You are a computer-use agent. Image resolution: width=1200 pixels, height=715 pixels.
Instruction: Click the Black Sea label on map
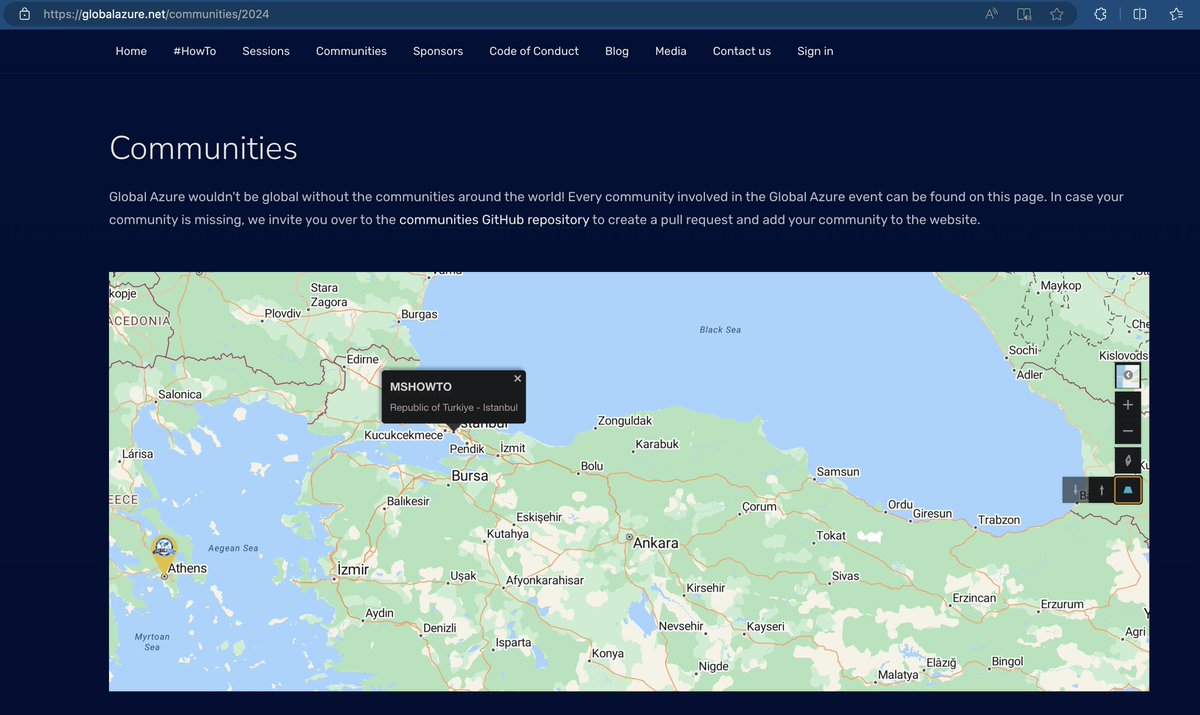pyautogui.click(x=720, y=329)
